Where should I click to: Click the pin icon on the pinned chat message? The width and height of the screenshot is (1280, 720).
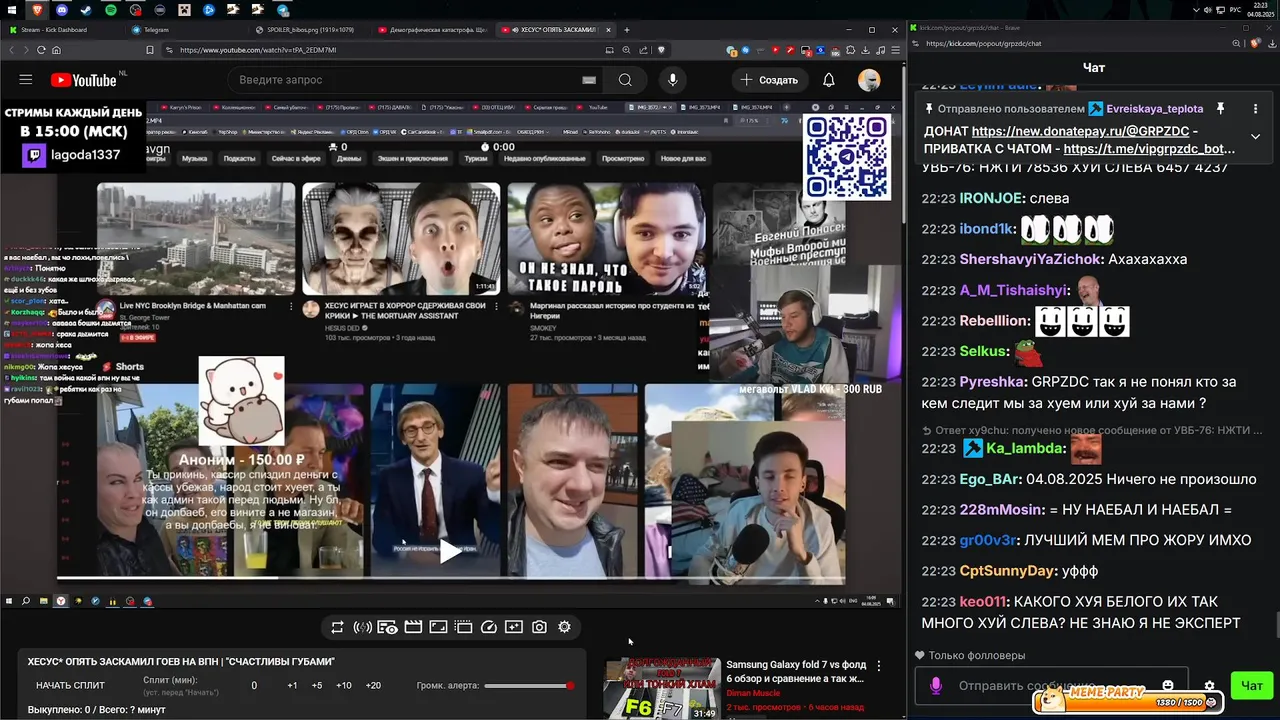1220,108
